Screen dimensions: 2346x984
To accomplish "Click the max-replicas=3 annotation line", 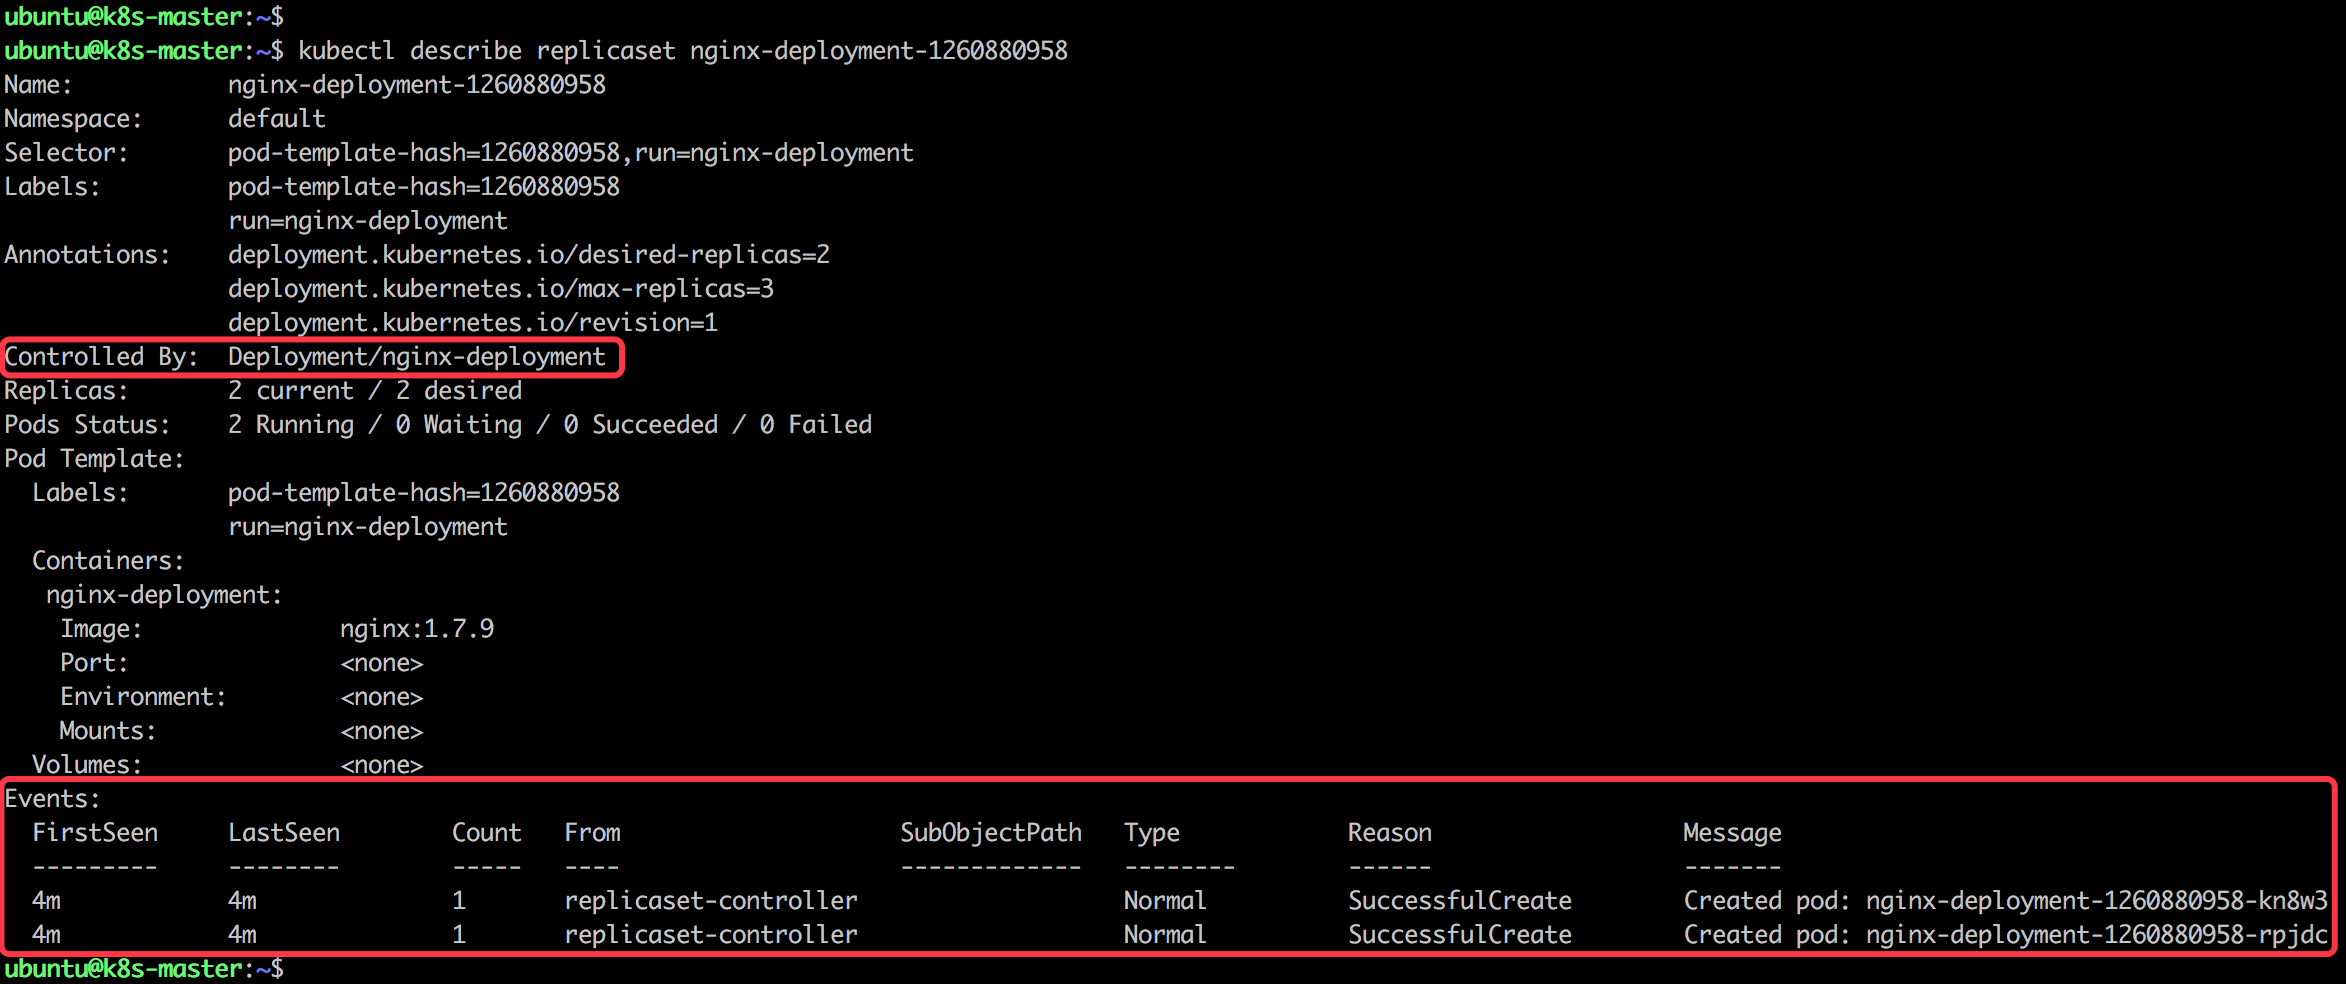I will tap(501, 289).
